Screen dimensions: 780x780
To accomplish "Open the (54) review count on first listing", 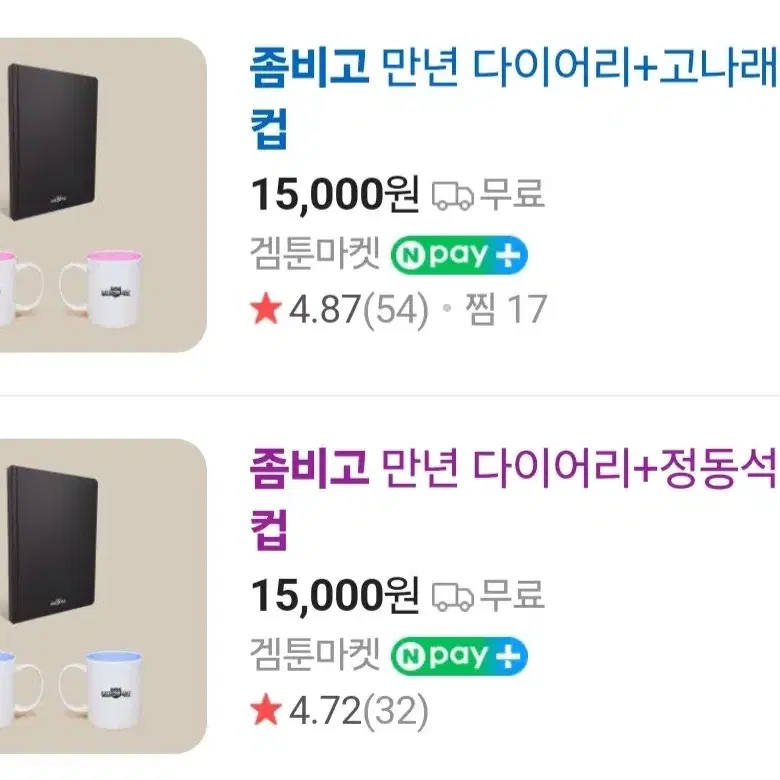I will [396, 309].
